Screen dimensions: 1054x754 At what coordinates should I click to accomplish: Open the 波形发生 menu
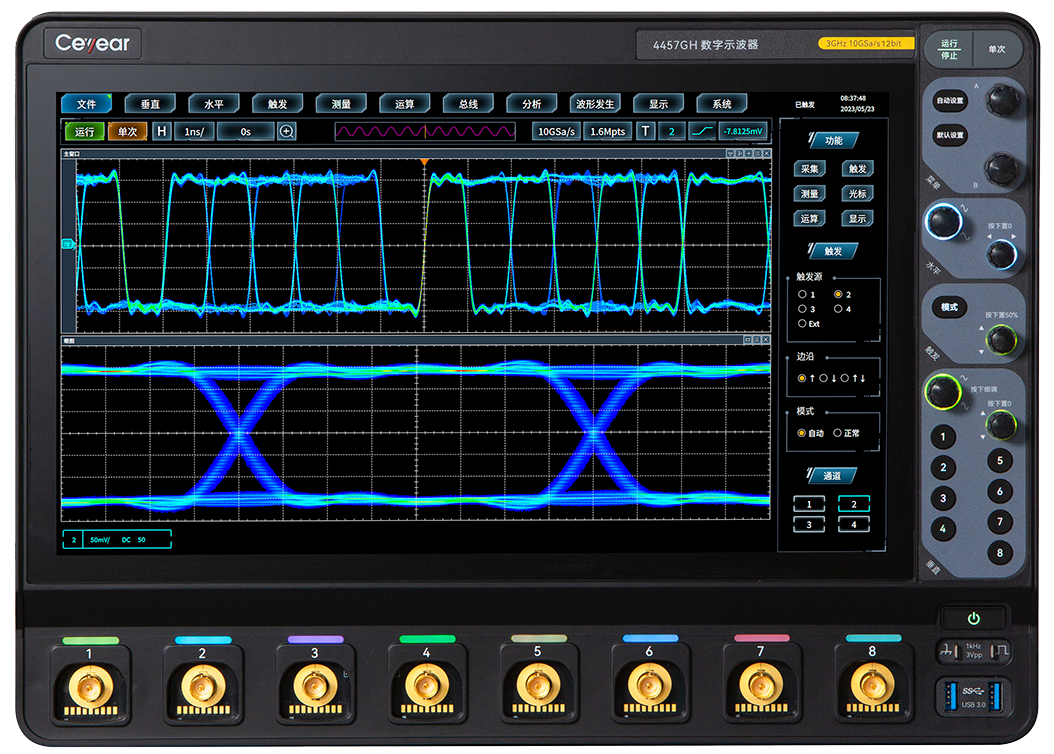coord(595,104)
